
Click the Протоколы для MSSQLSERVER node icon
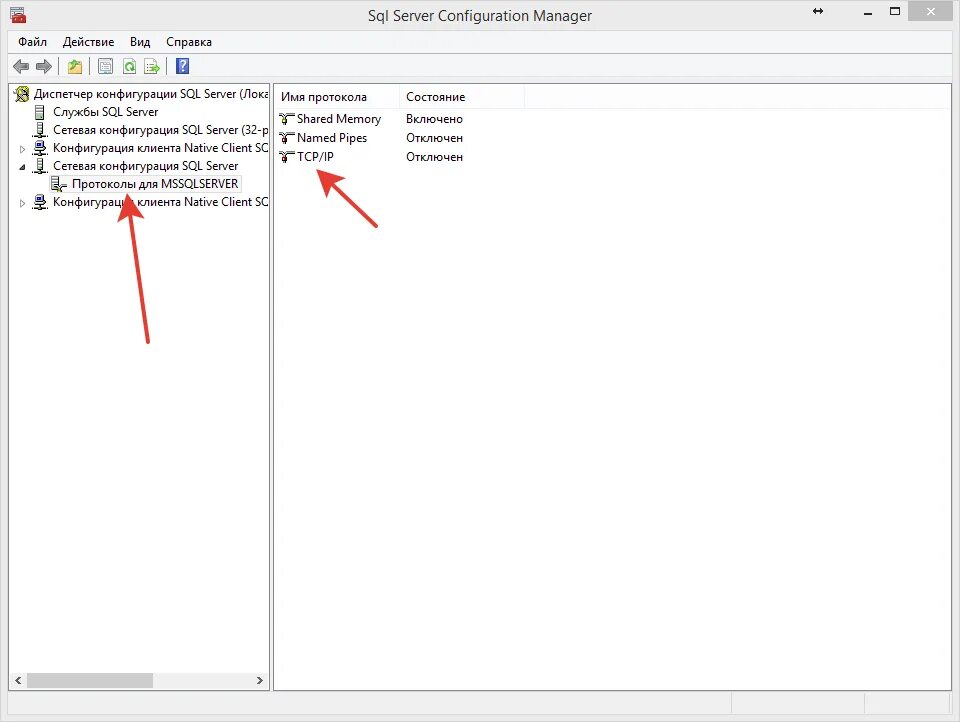(59, 184)
